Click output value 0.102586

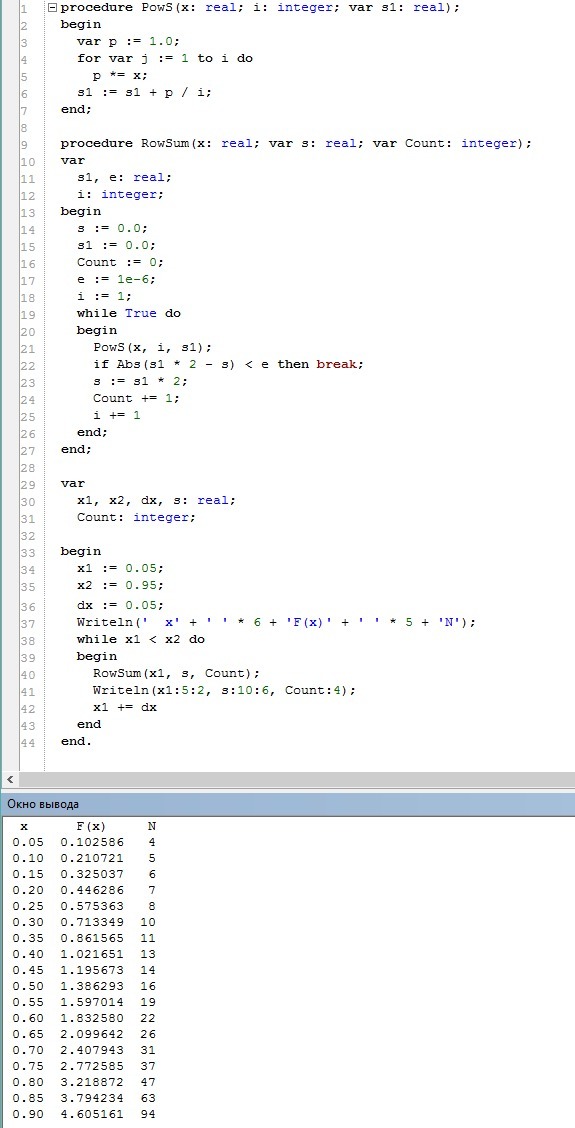(92, 842)
